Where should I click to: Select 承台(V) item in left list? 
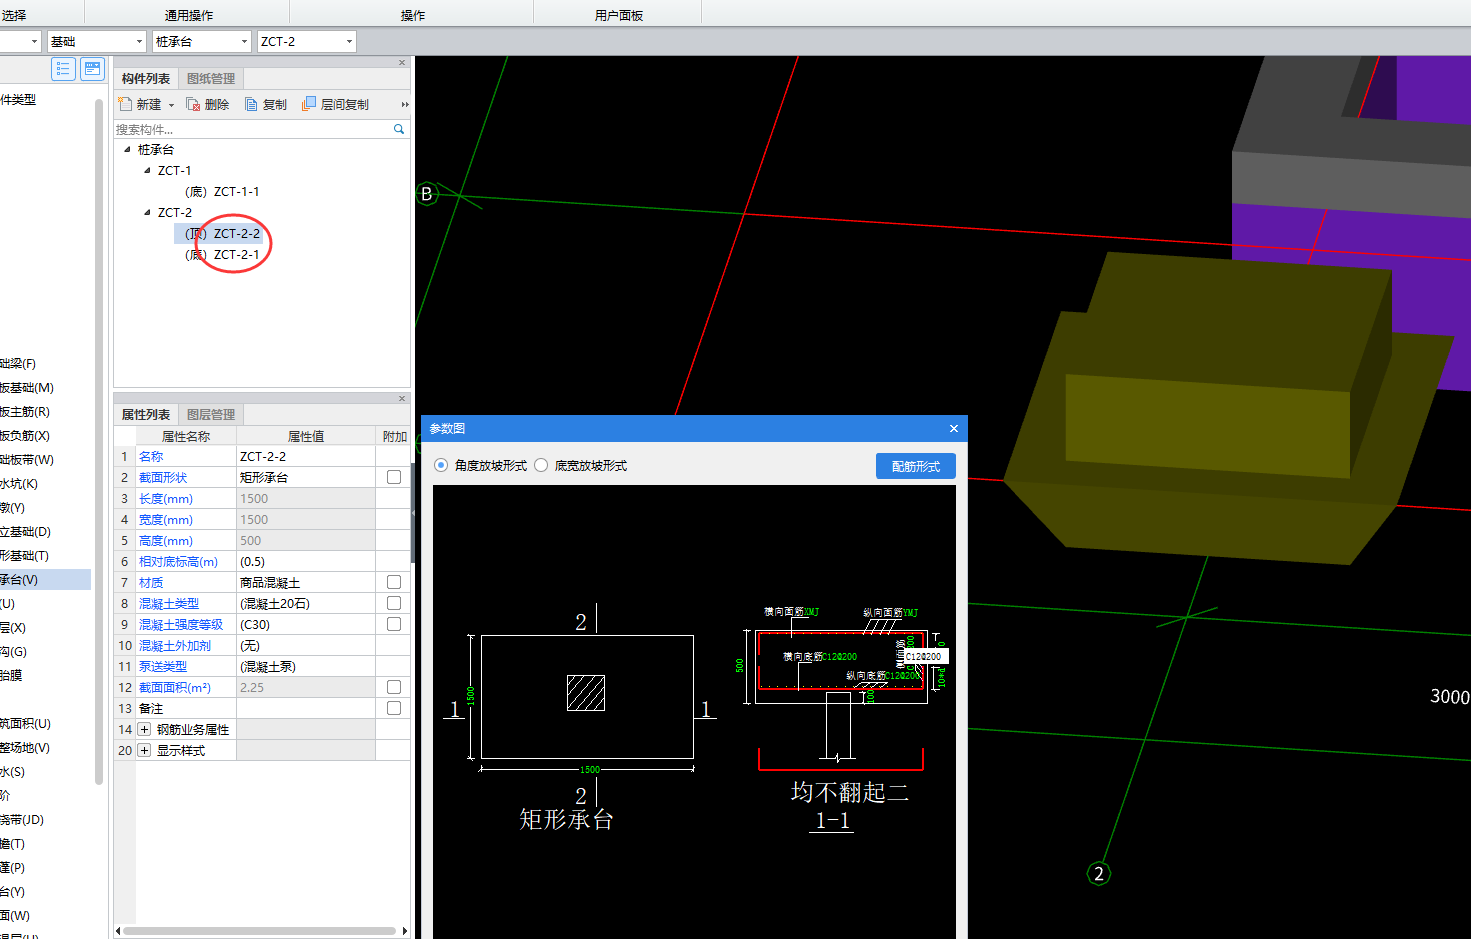(x=45, y=579)
